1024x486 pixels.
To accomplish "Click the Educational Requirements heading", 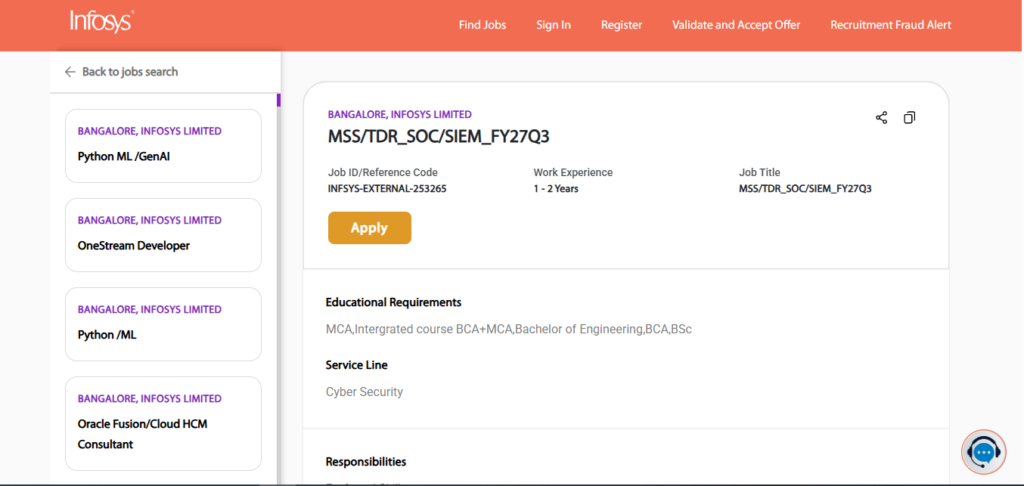I will click(394, 302).
